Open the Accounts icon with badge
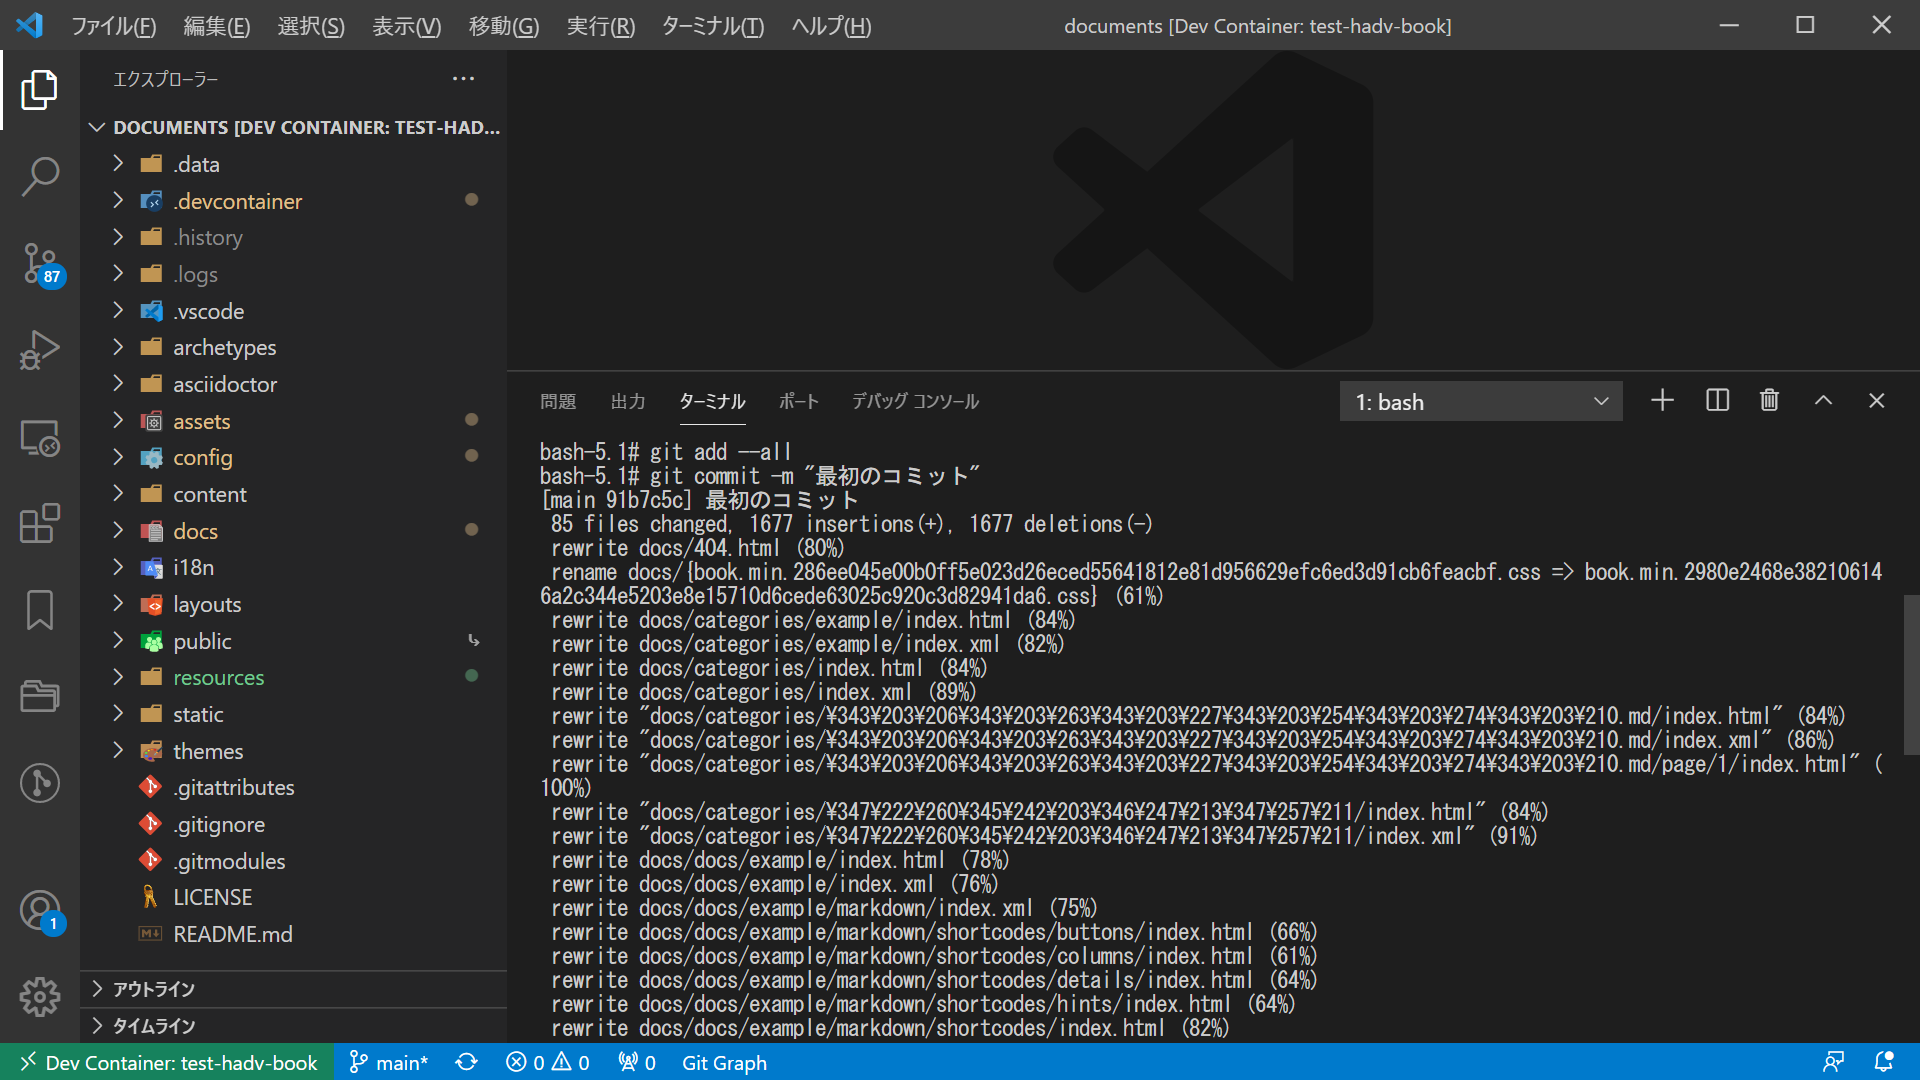 (40, 911)
